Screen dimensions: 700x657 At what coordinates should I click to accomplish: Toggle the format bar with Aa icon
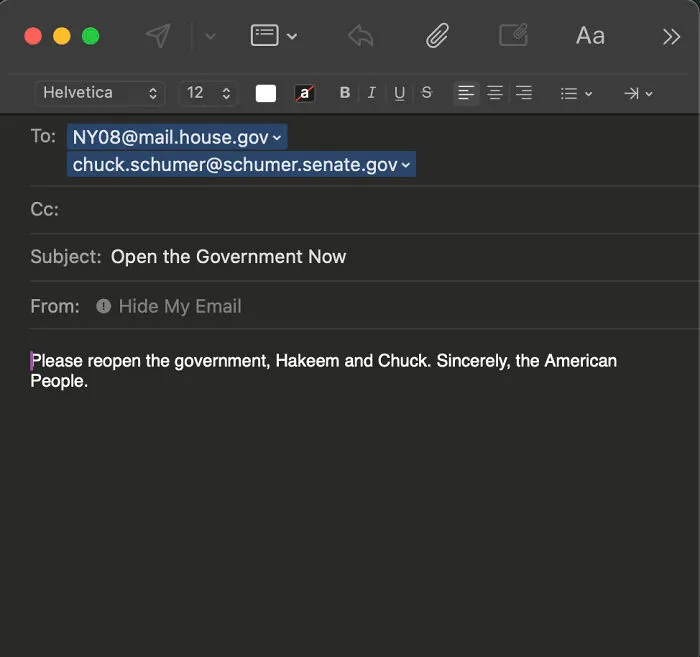[590, 36]
